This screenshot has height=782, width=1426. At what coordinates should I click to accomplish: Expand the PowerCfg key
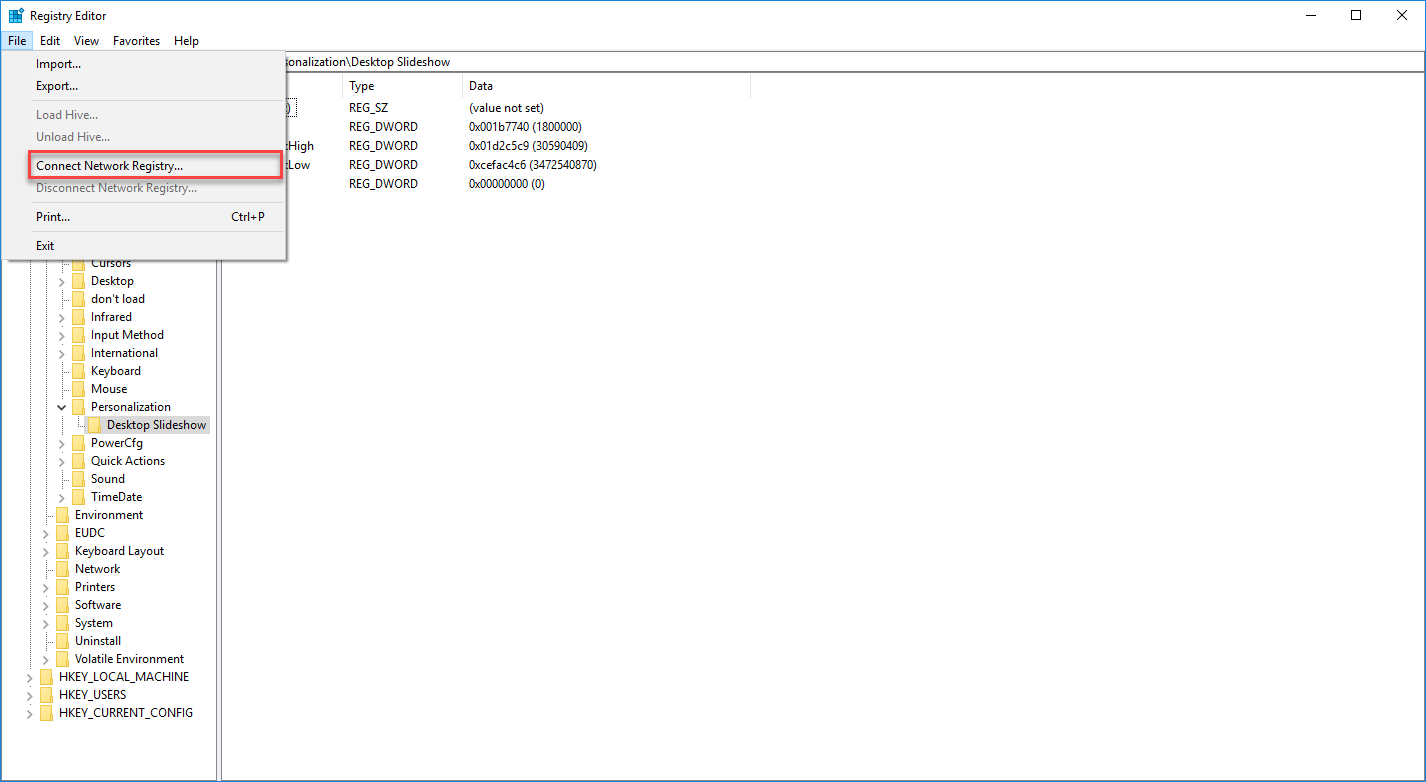62,443
